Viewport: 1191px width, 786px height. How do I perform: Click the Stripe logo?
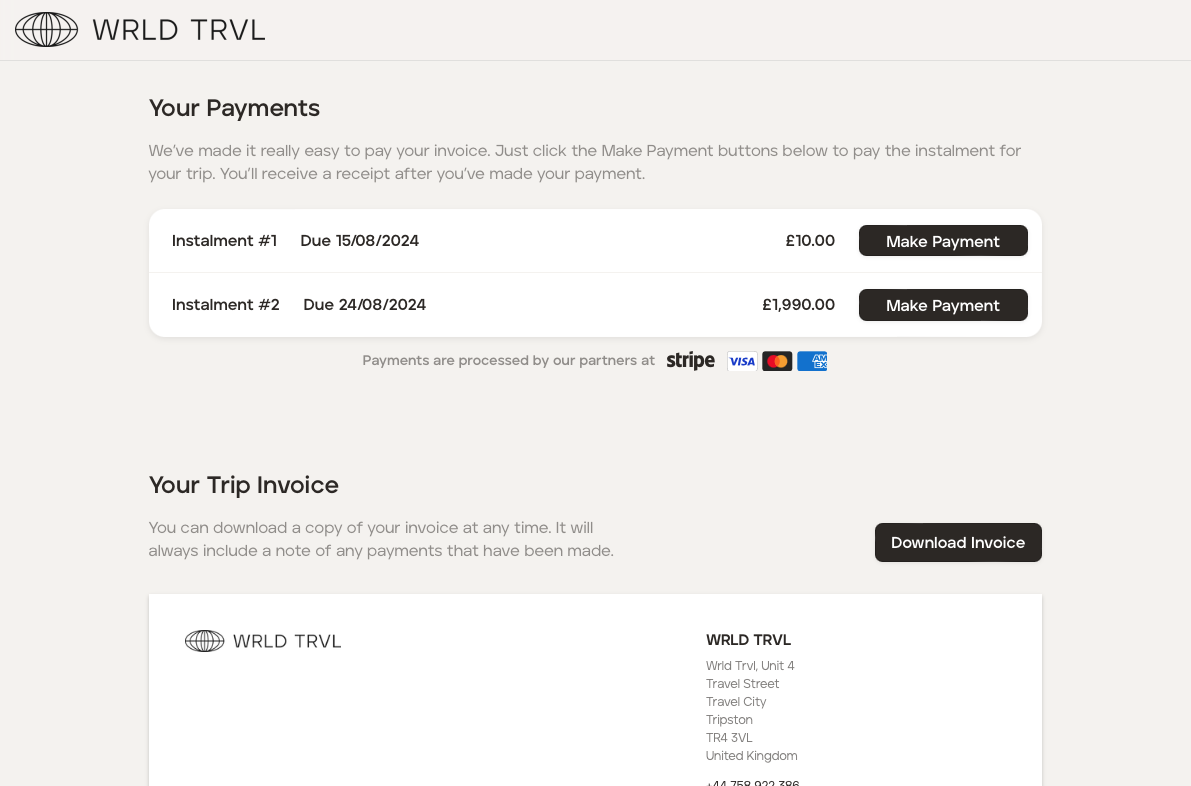pos(690,361)
